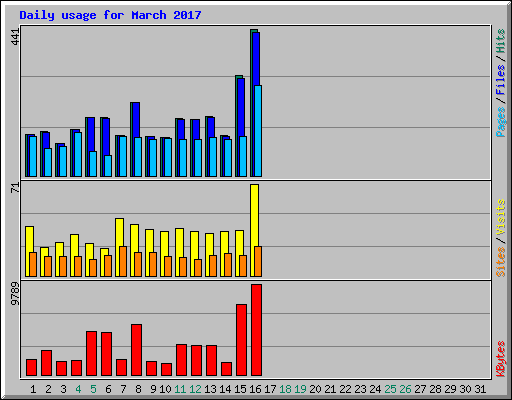The width and height of the screenshot is (512, 400).
Task: Click day 10 on the x-axis
Action: (x=165, y=389)
